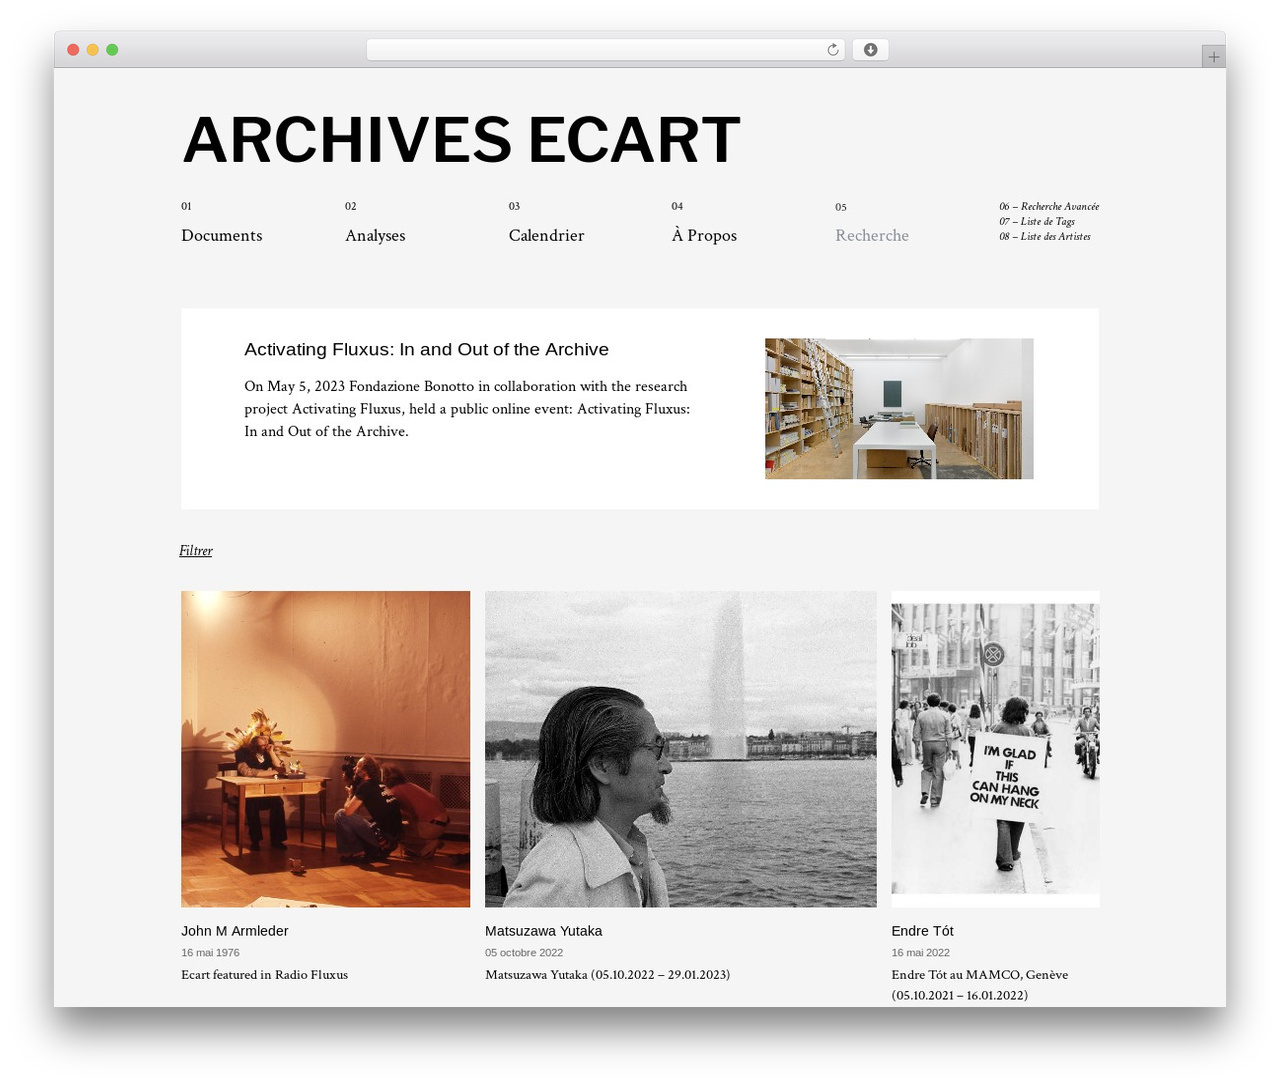Expand the Filtrer options
The image size is (1280, 1084).
coord(196,551)
